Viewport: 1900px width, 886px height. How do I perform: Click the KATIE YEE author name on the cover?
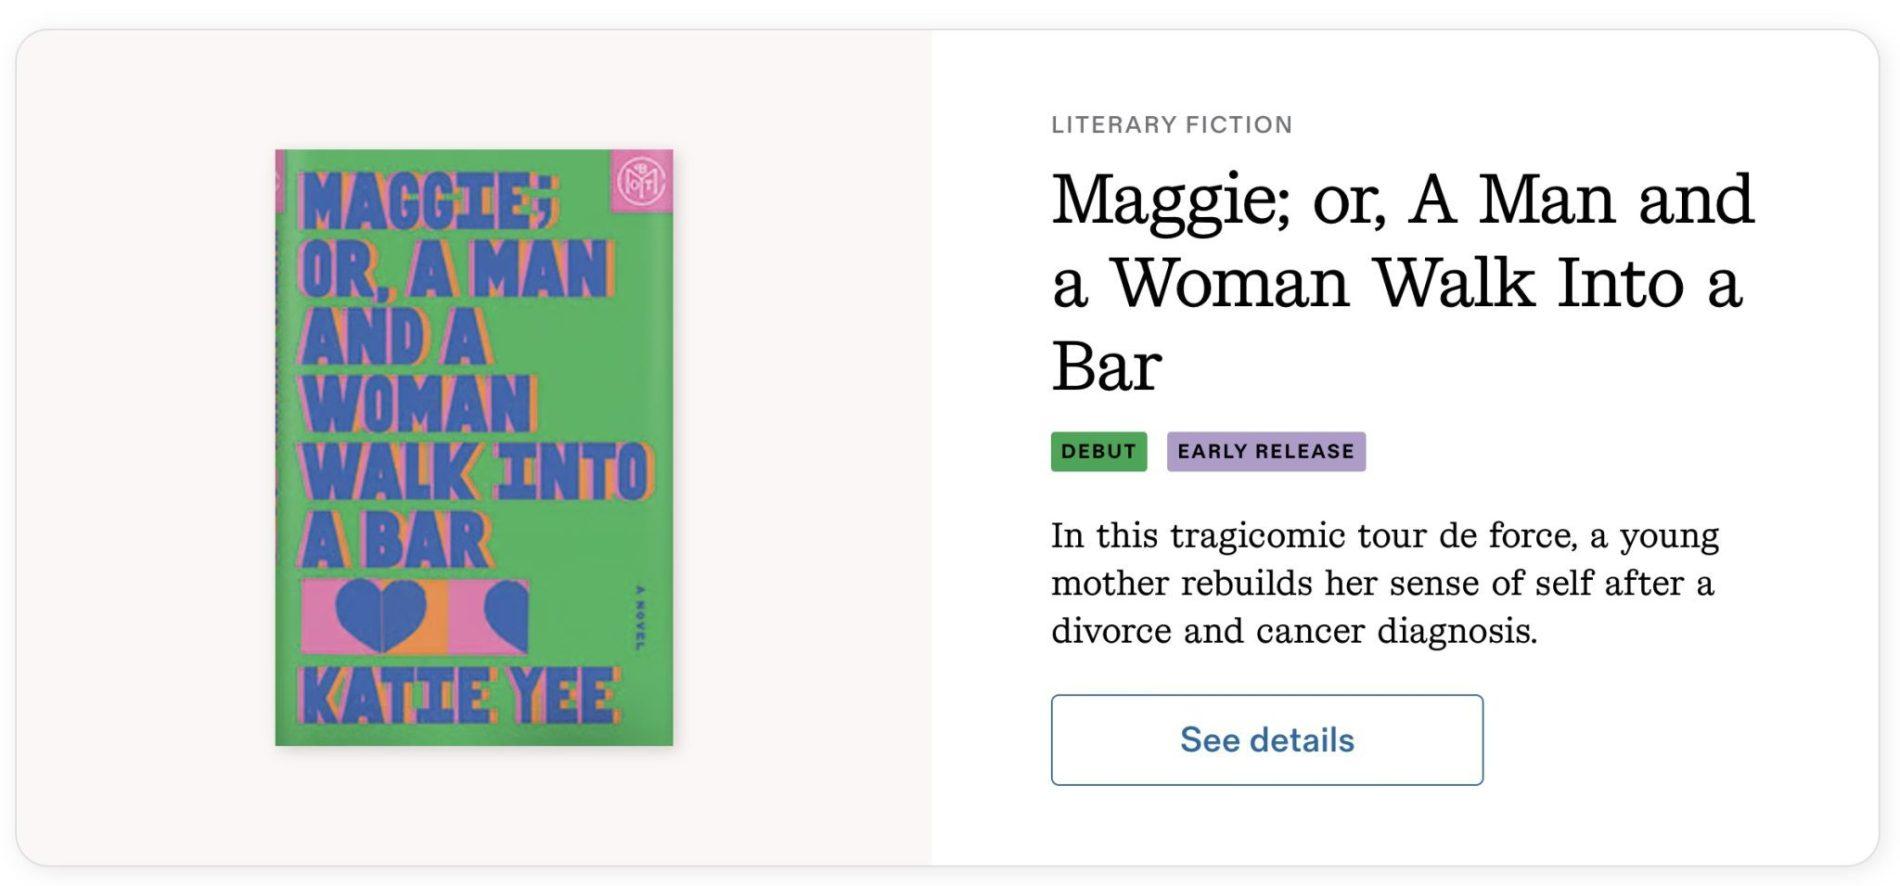pos(460,695)
